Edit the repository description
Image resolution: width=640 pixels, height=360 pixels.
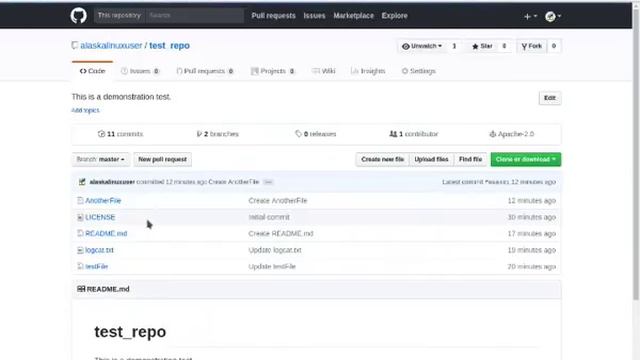coord(550,98)
